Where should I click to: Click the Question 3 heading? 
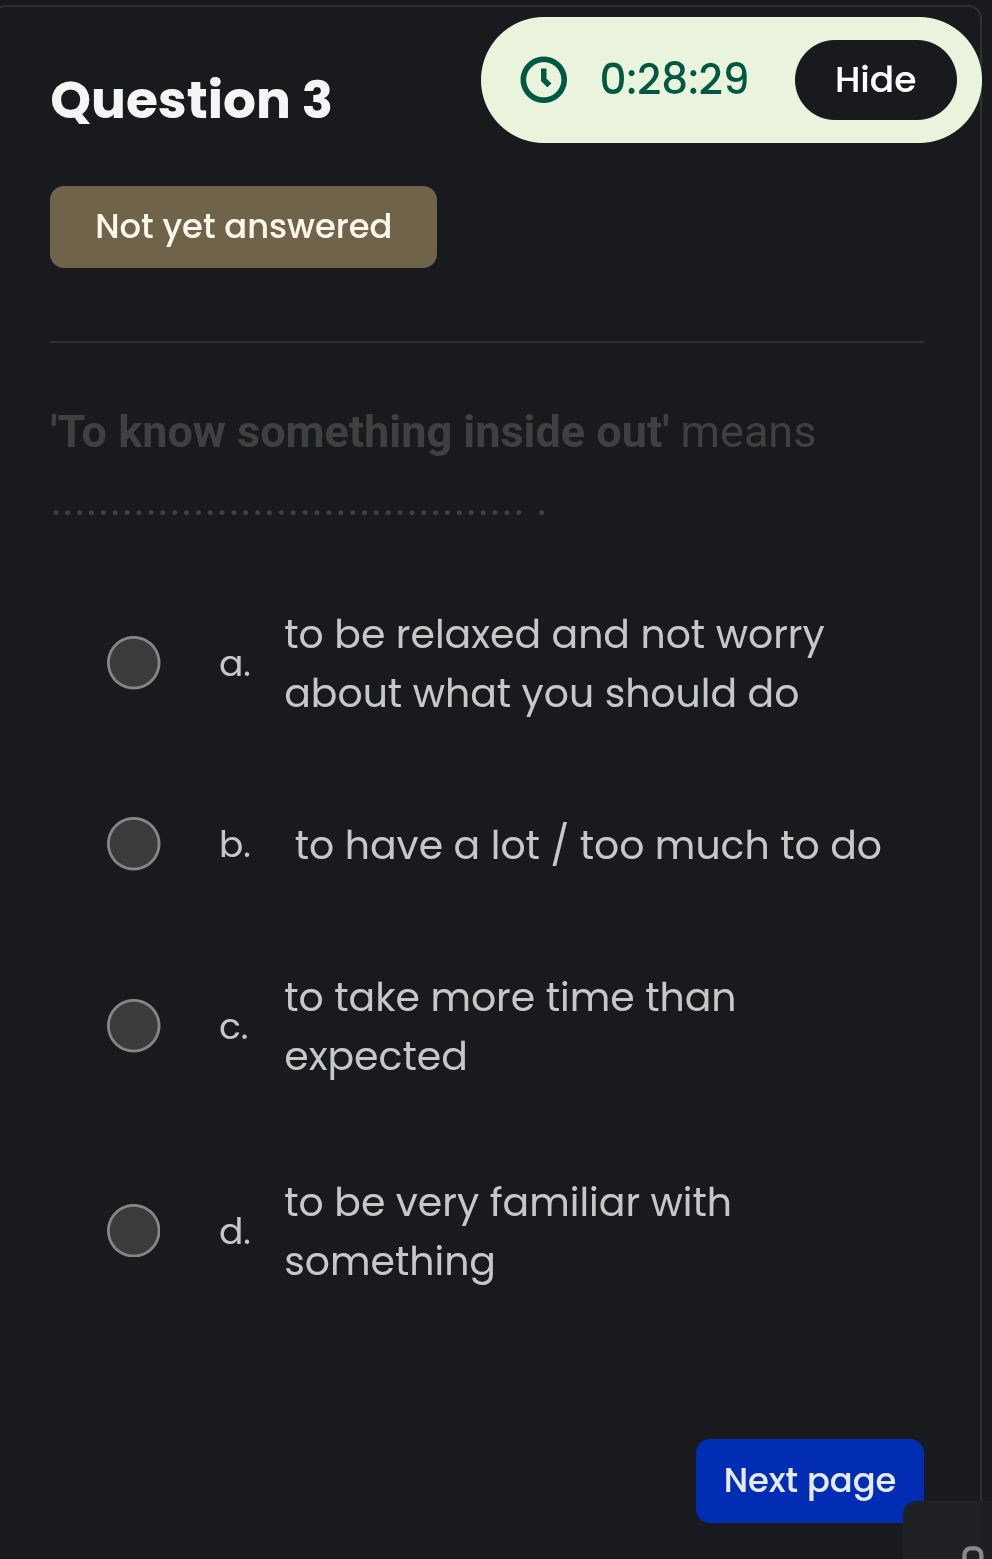point(191,99)
